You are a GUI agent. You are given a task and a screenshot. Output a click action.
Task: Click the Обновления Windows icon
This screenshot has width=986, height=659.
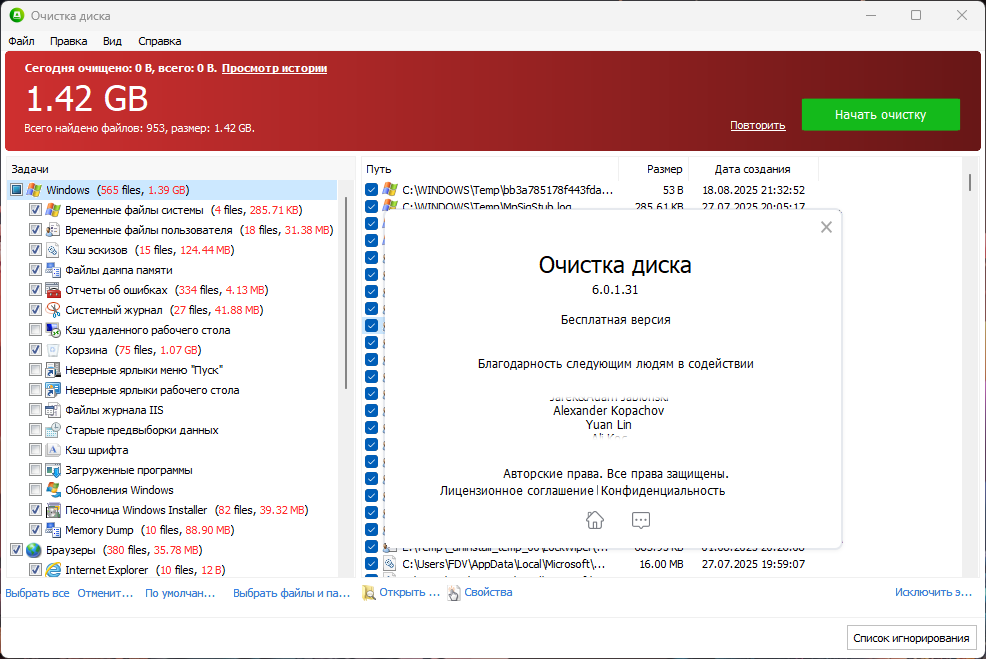[53, 490]
